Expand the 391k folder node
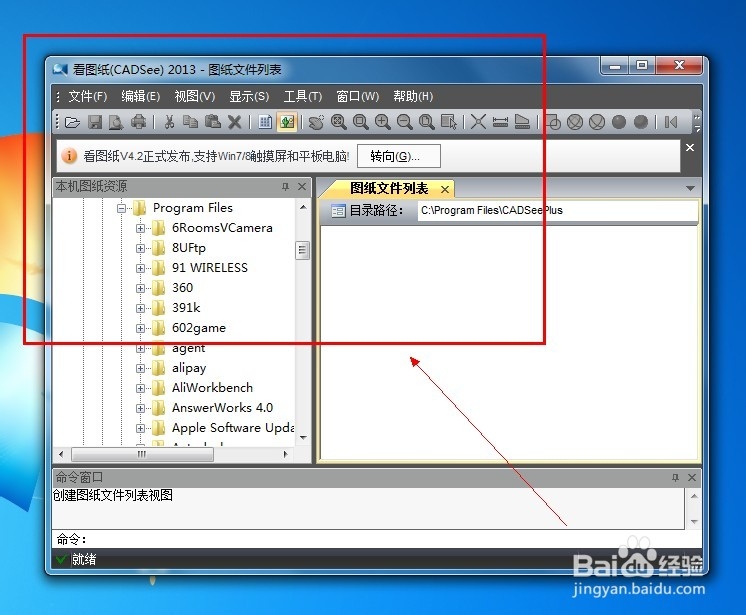 (140, 308)
